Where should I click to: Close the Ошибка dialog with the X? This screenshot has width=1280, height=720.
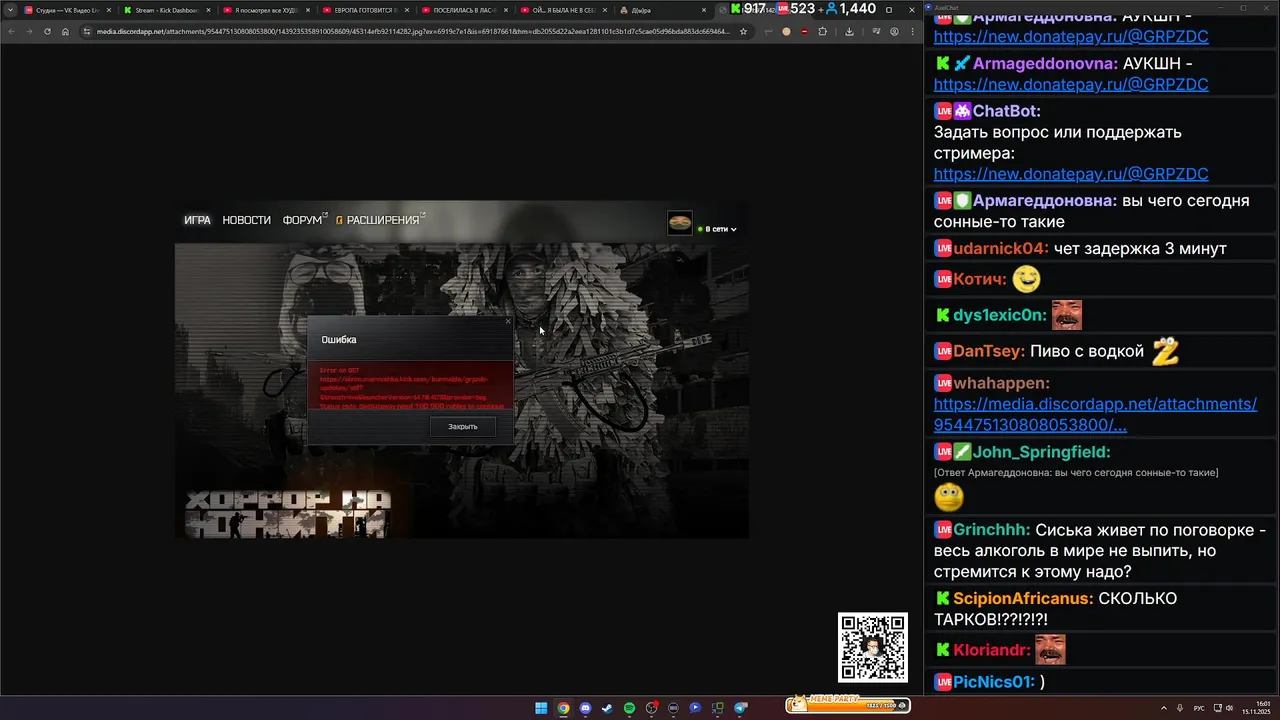(x=507, y=321)
